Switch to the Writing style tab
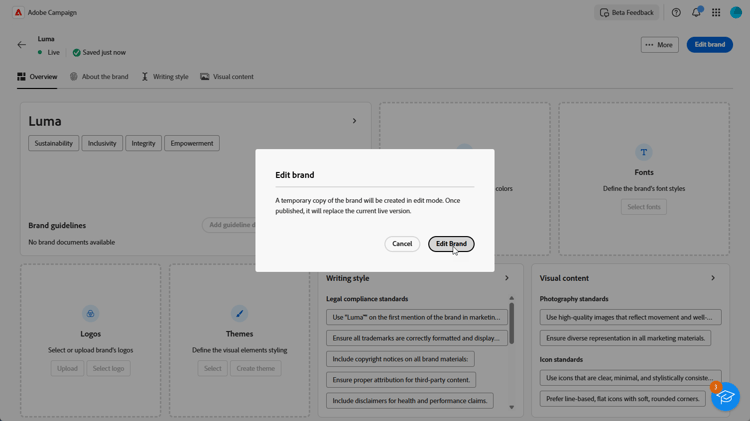This screenshot has height=421, width=750. coord(165,77)
